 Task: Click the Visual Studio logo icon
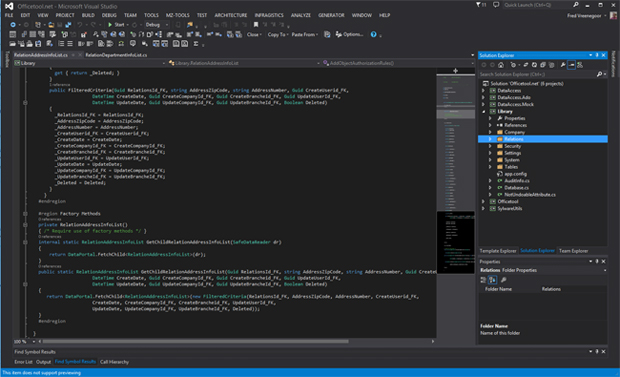coord(9,6)
